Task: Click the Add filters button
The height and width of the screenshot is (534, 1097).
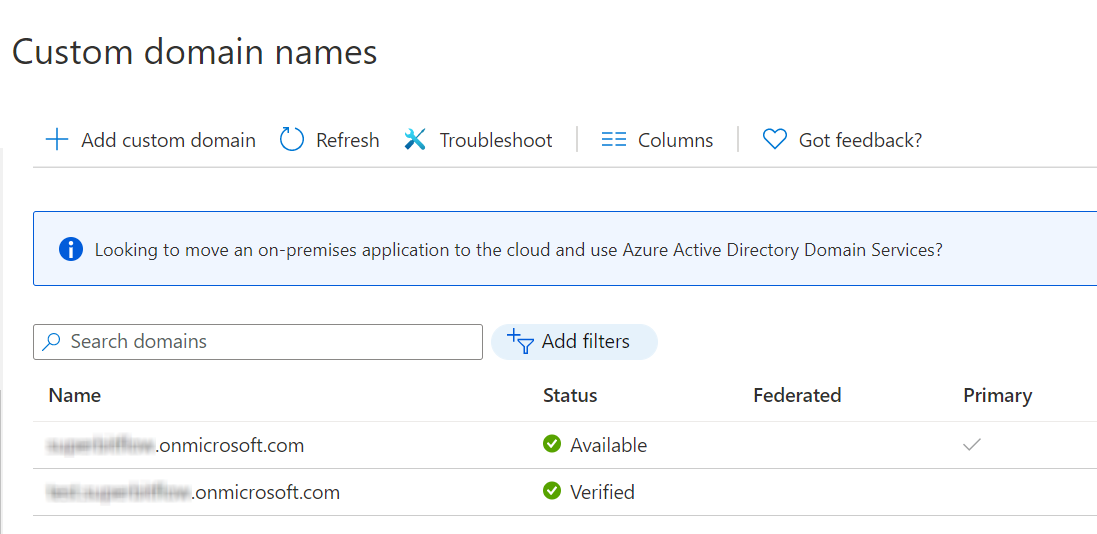Action: pos(574,342)
